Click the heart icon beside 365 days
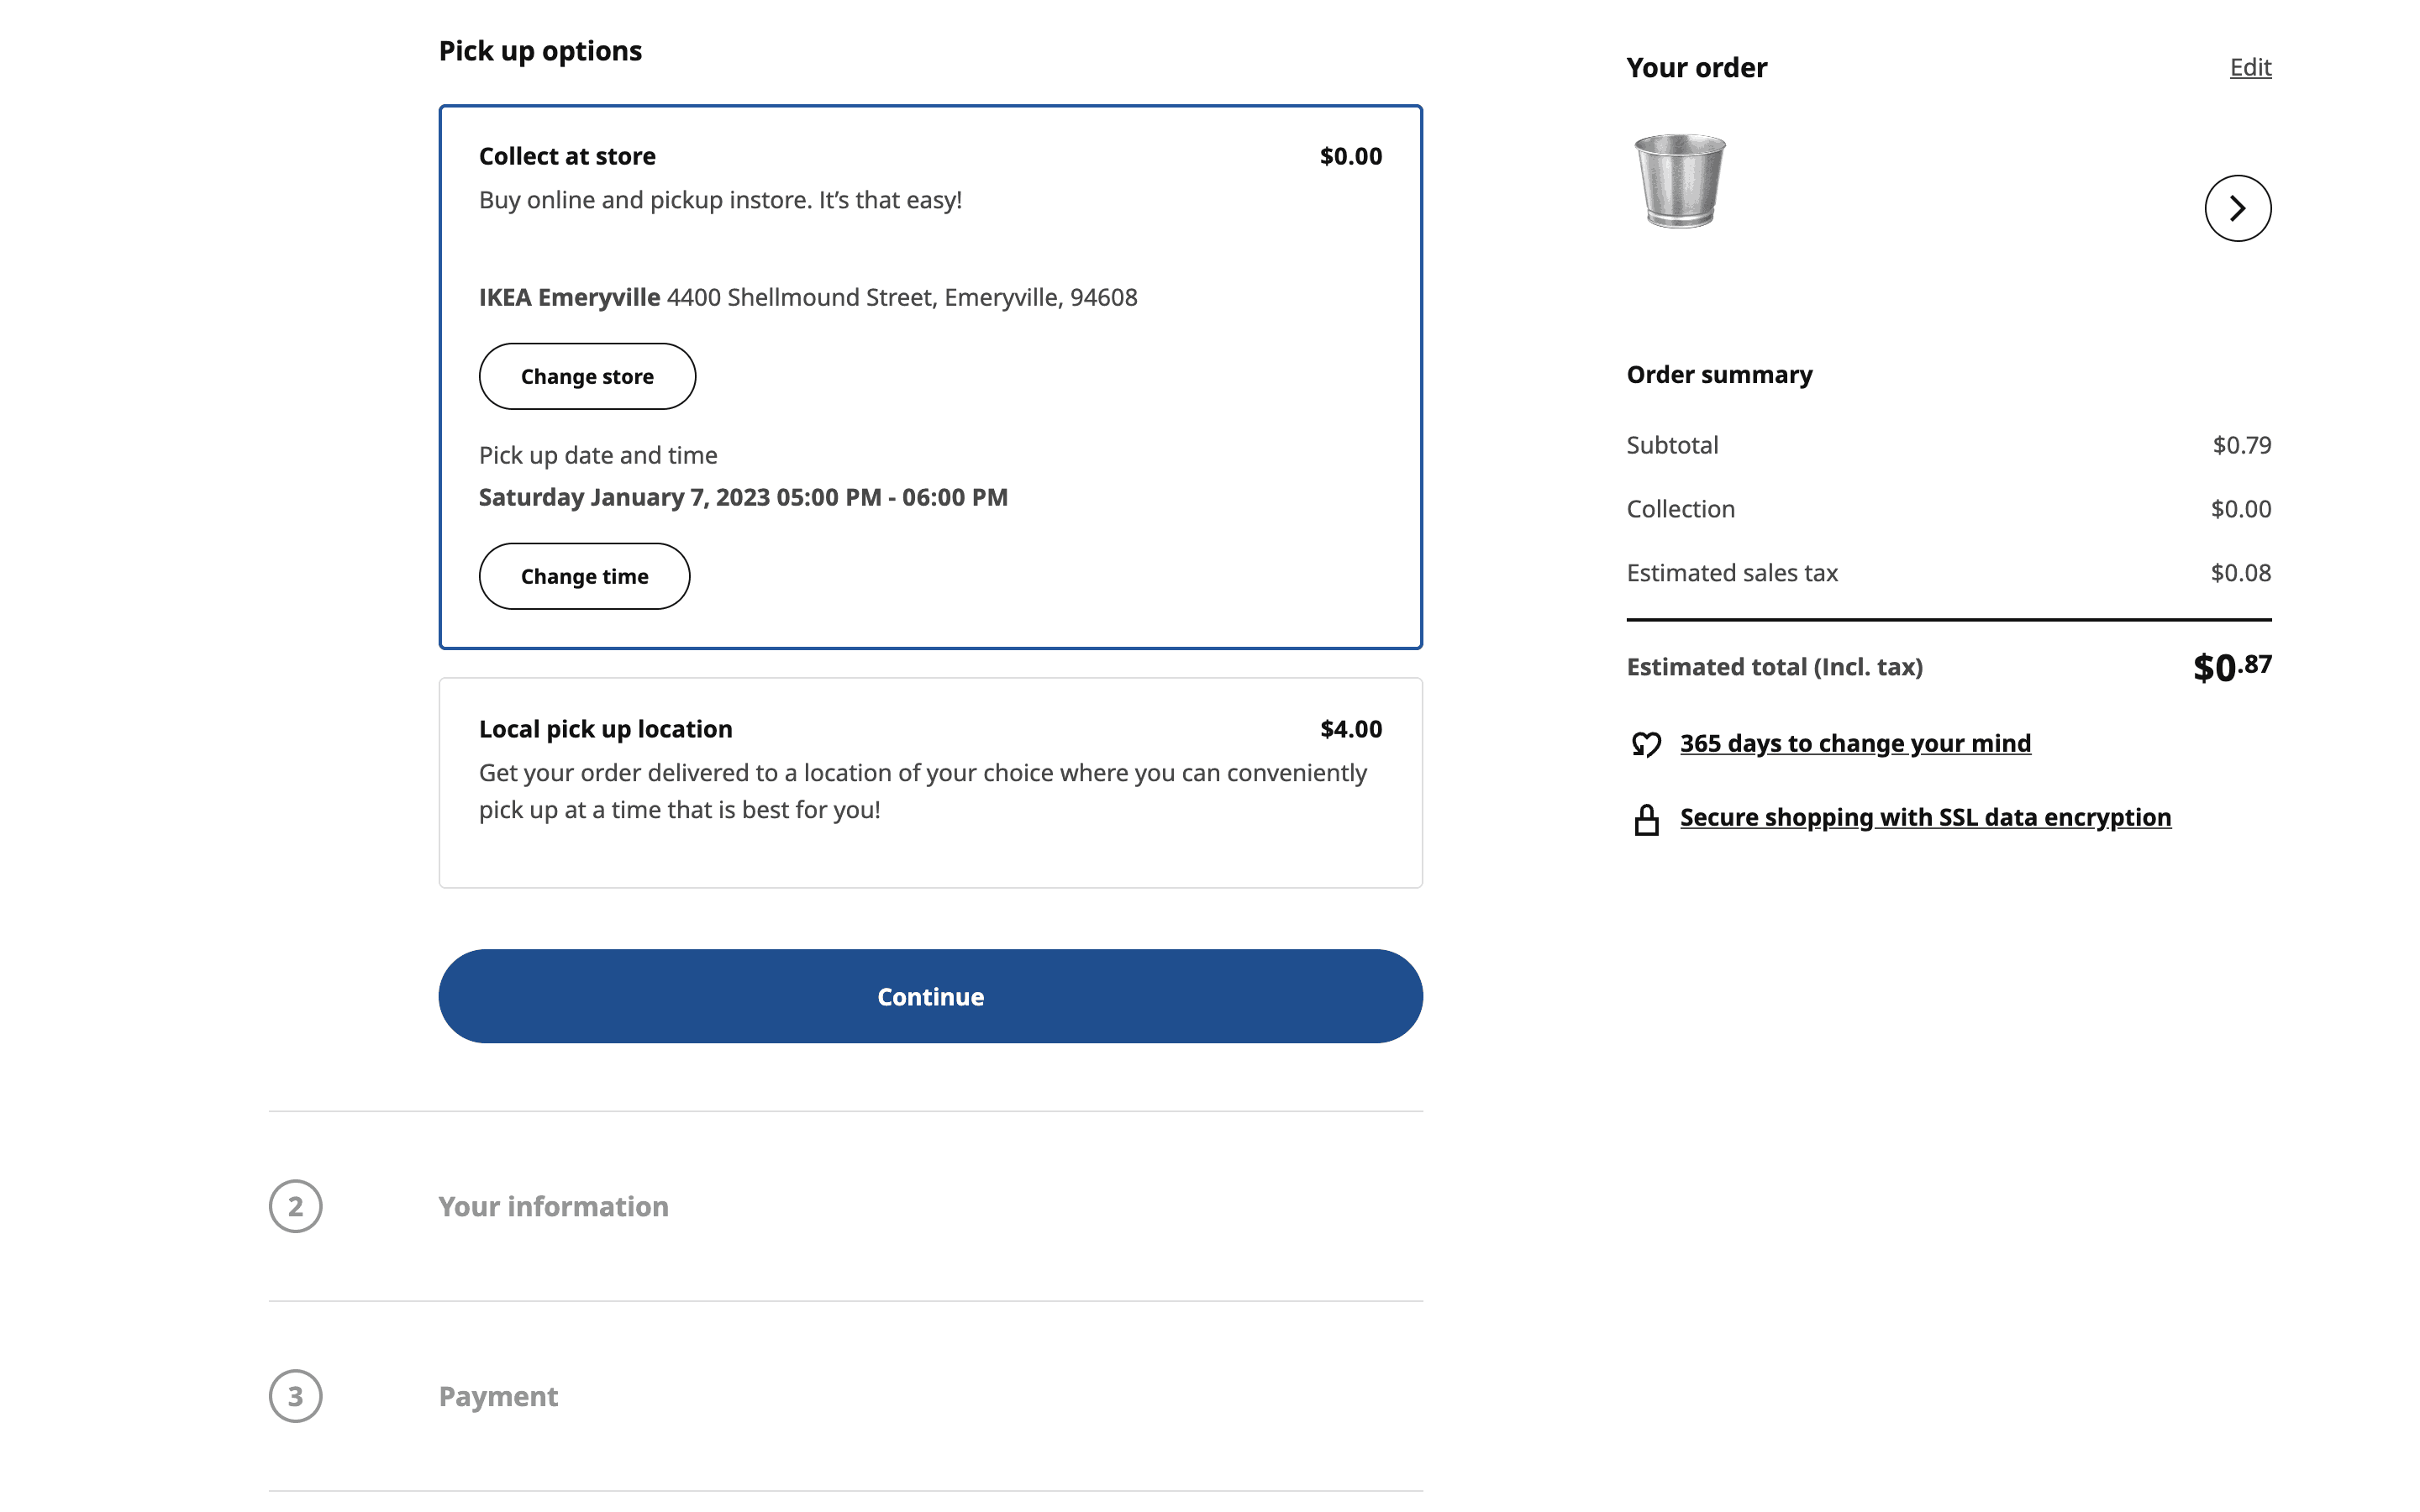The height and width of the screenshot is (1512, 2420). coord(1646,744)
